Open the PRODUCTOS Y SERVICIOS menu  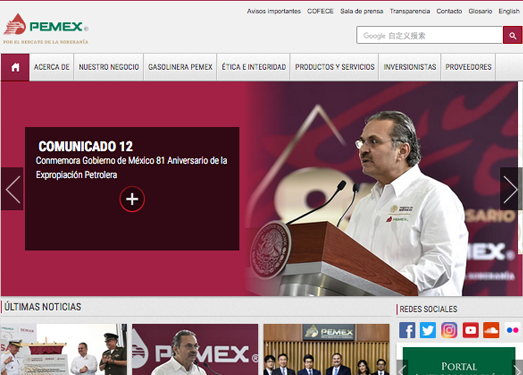point(335,67)
